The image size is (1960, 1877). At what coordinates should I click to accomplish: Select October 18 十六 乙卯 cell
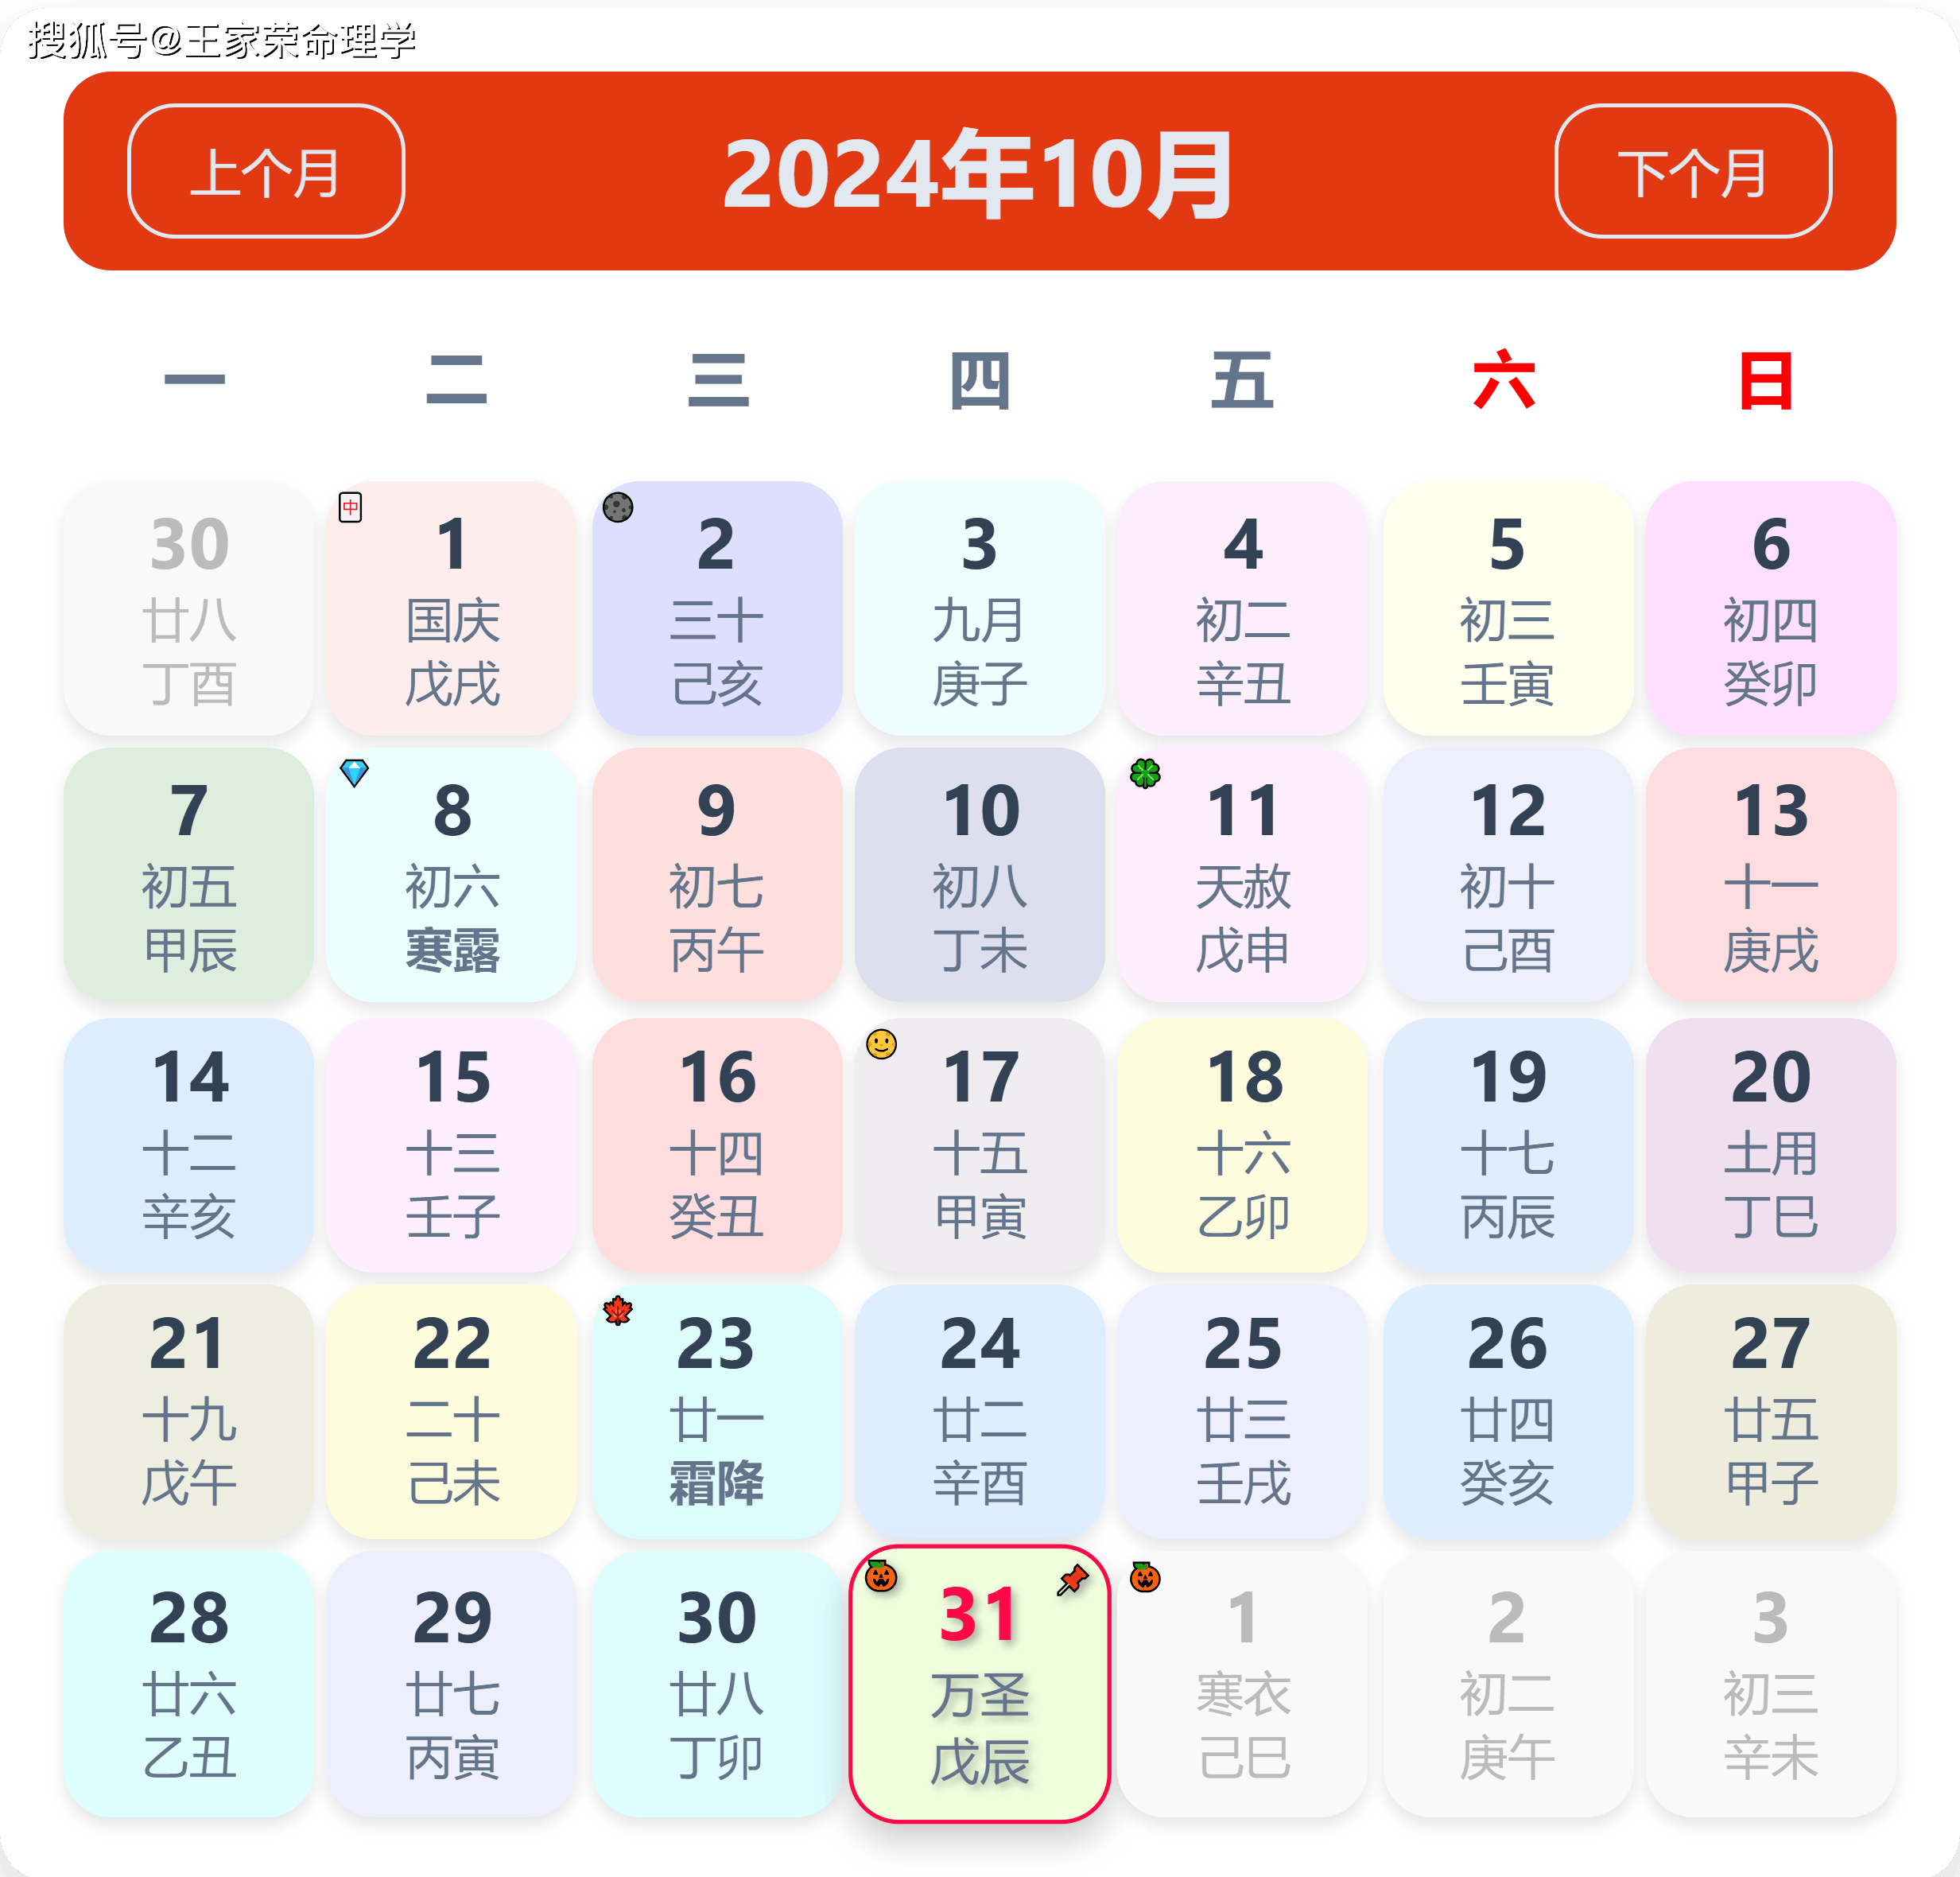tap(1243, 1145)
